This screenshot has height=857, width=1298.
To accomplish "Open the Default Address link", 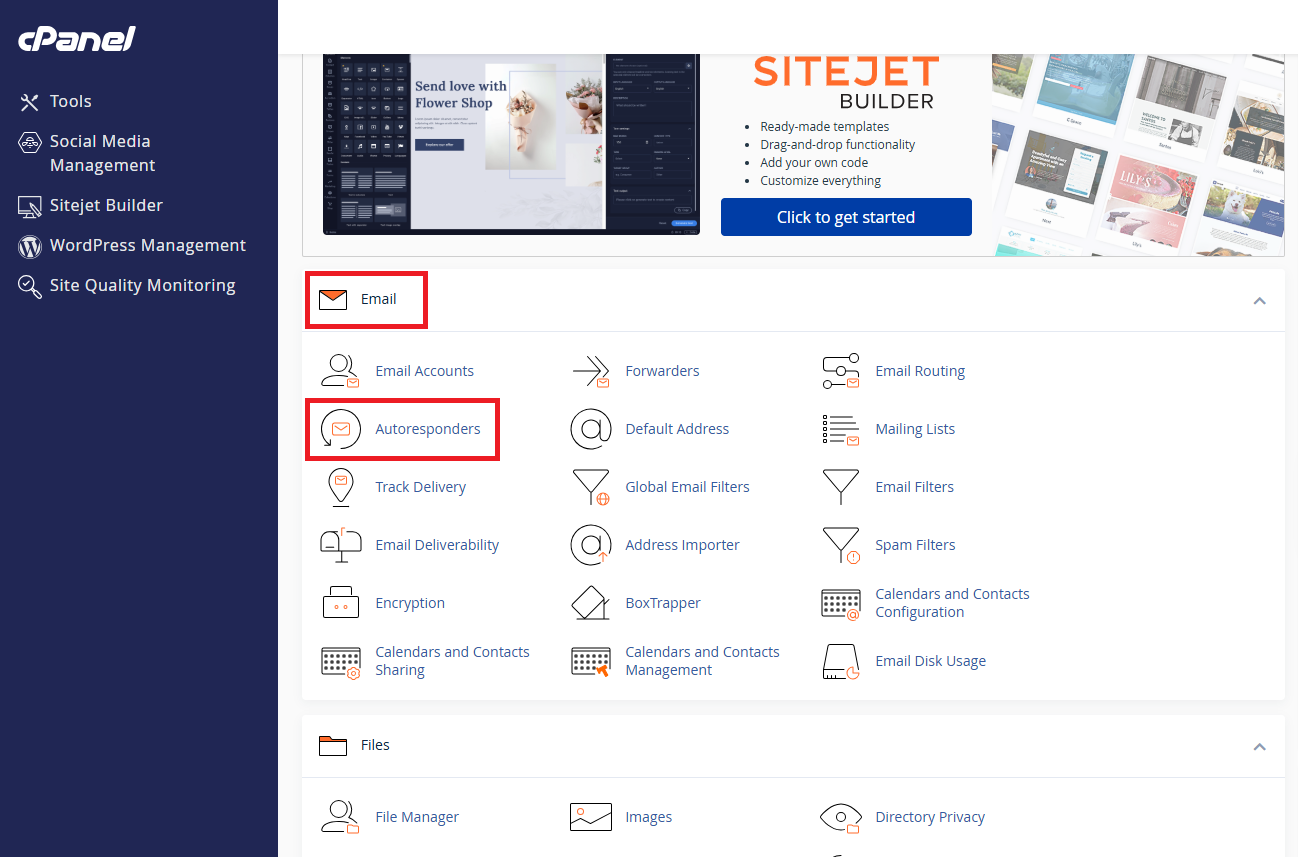I will 677,429.
